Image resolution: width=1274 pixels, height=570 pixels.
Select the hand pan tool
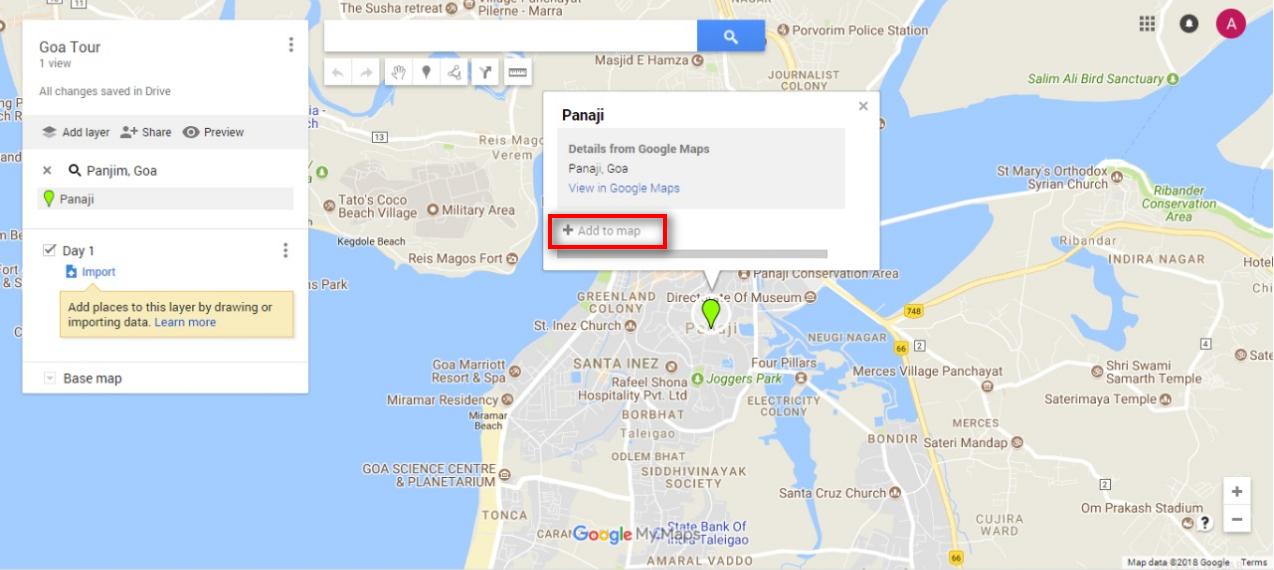tap(398, 72)
